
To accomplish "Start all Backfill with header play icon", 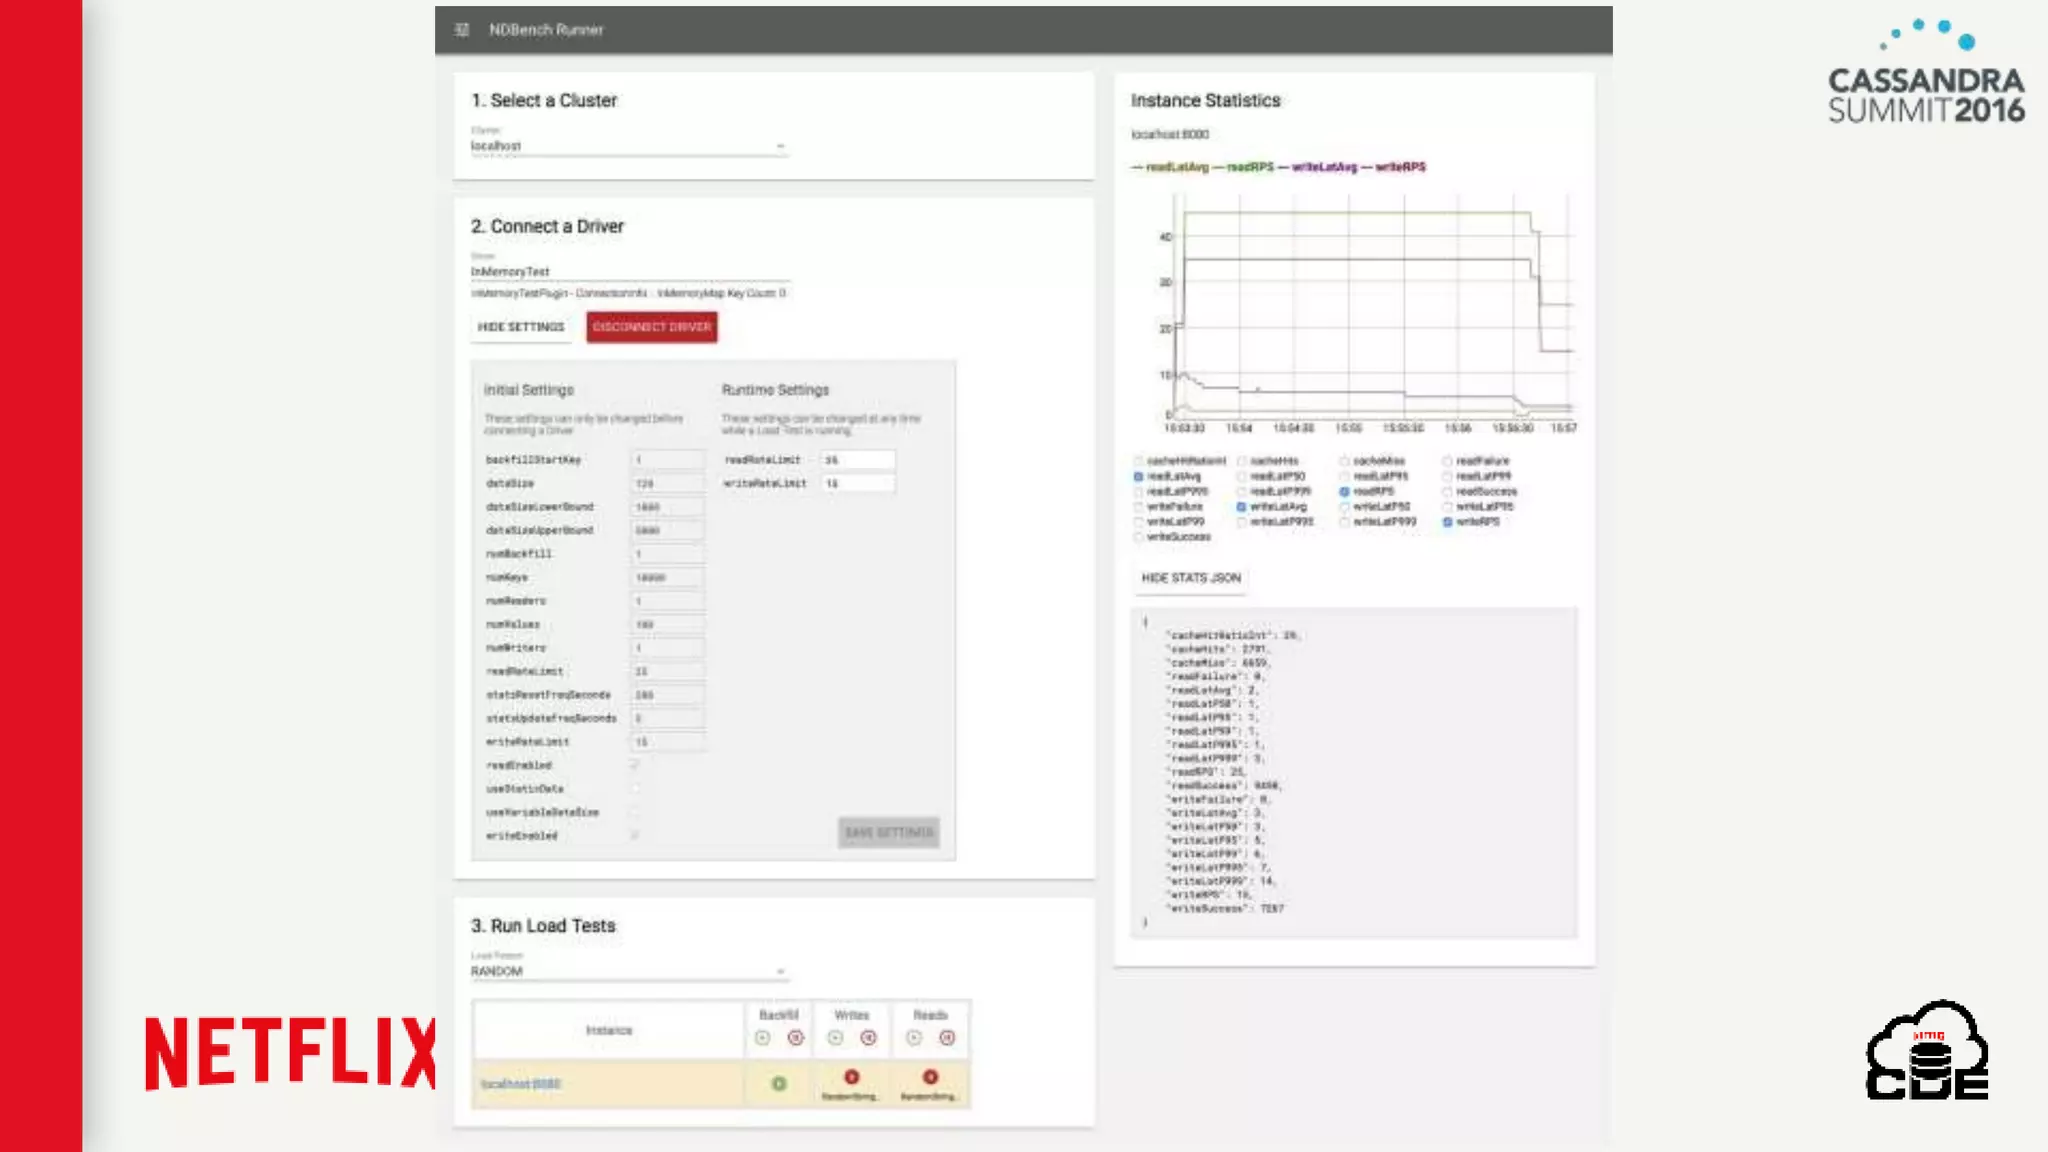I will (763, 1038).
